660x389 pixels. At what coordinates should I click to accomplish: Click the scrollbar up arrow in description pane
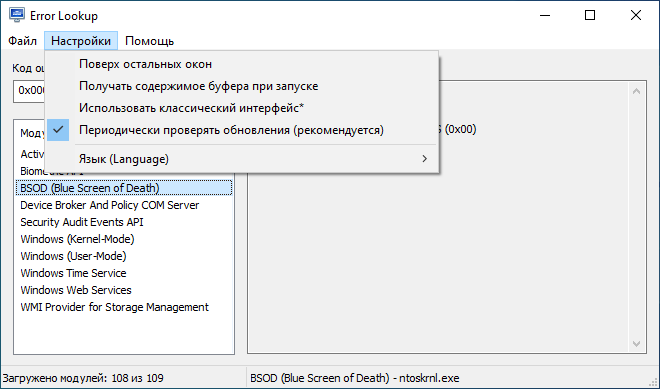point(636,91)
